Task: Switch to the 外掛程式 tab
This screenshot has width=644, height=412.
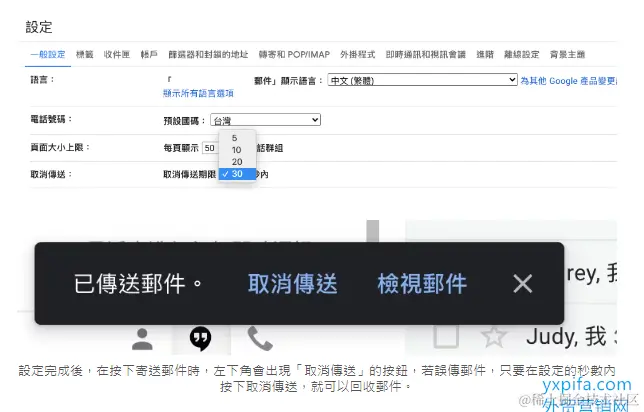Action: point(357,54)
